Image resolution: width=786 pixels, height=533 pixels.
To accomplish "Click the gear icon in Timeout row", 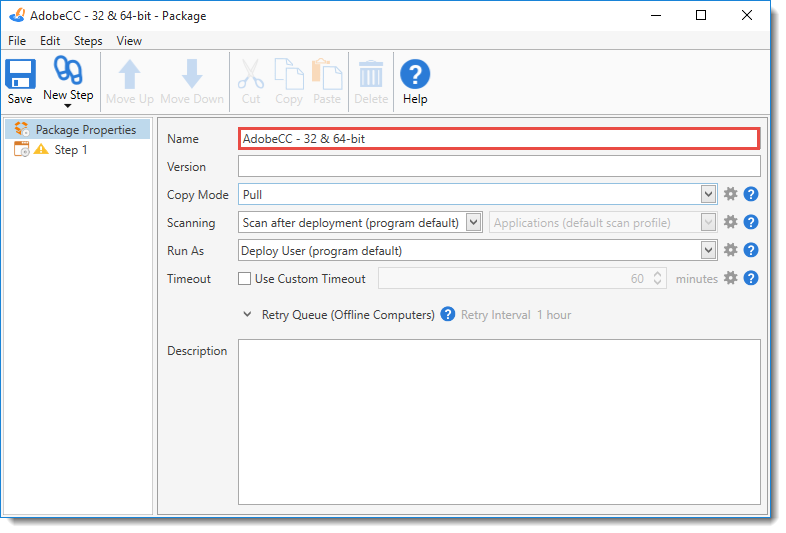I will (731, 278).
